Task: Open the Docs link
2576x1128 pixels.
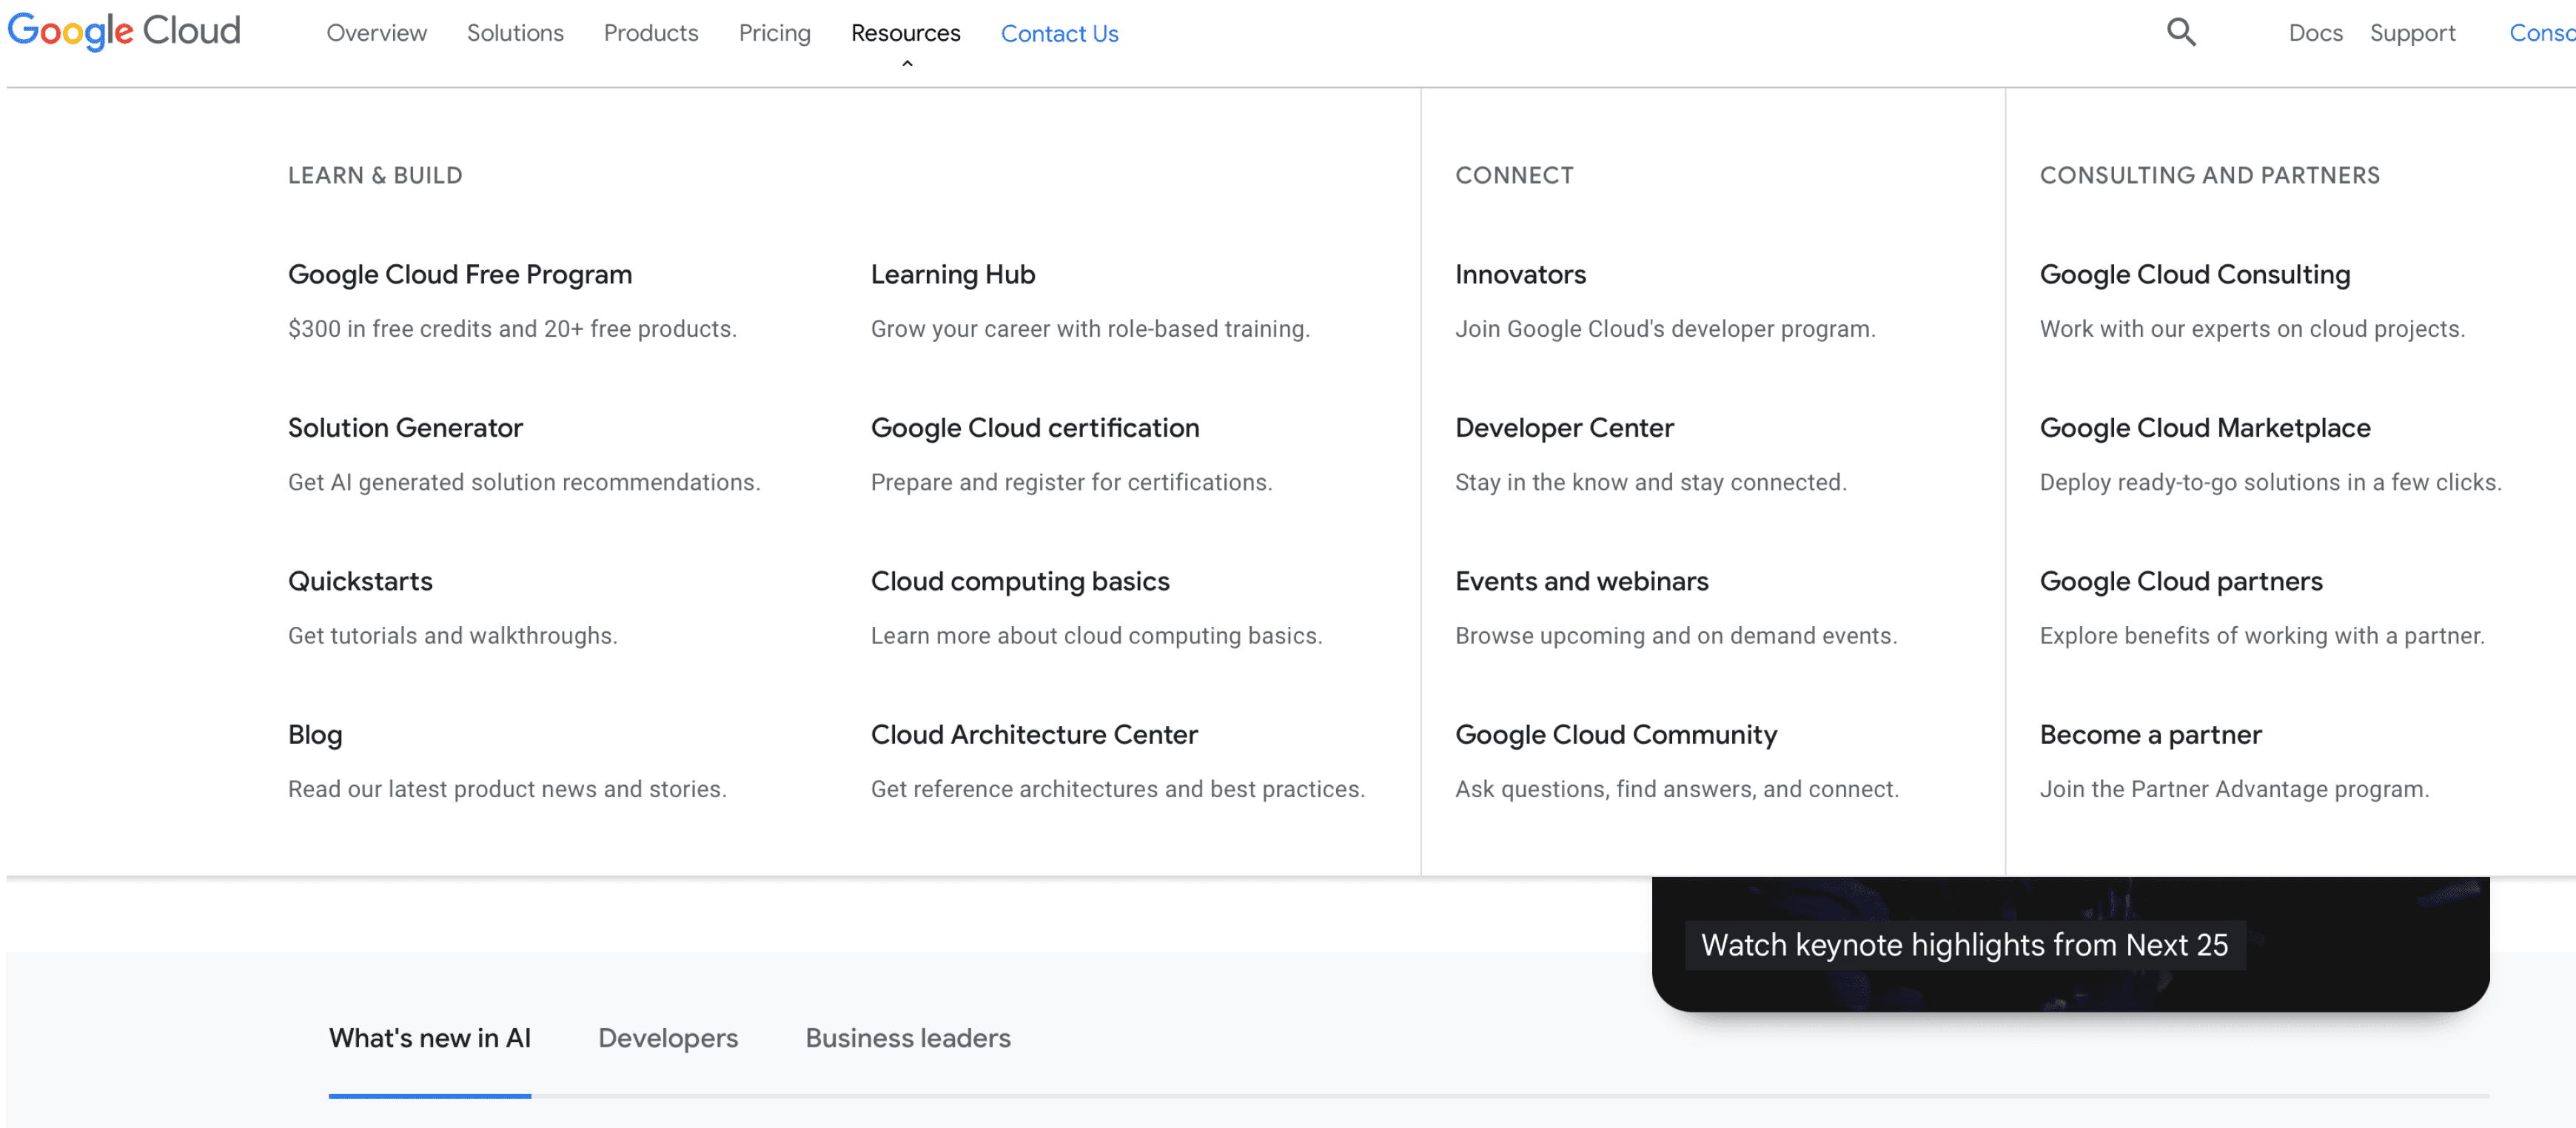Action: [x=2315, y=33]
